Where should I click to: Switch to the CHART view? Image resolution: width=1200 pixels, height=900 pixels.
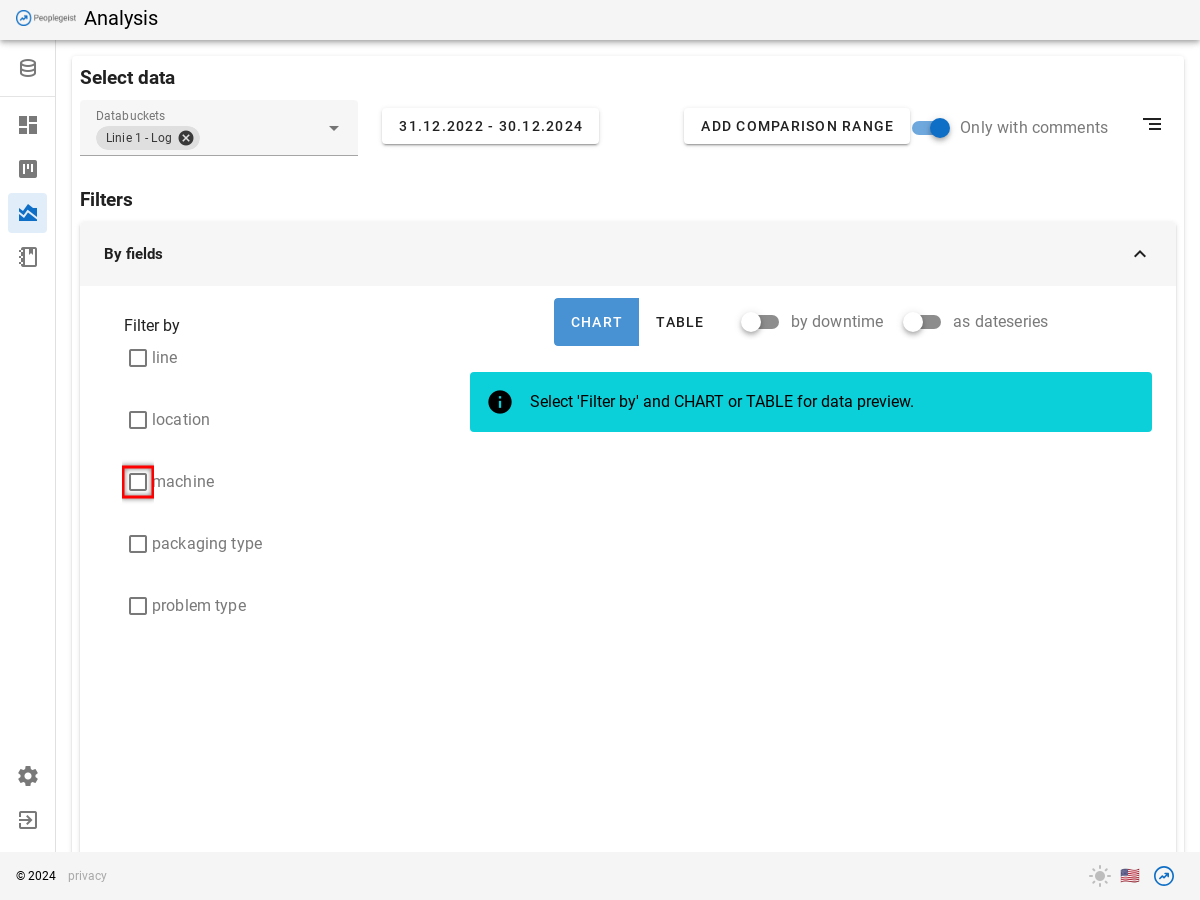tap(596, 322)
